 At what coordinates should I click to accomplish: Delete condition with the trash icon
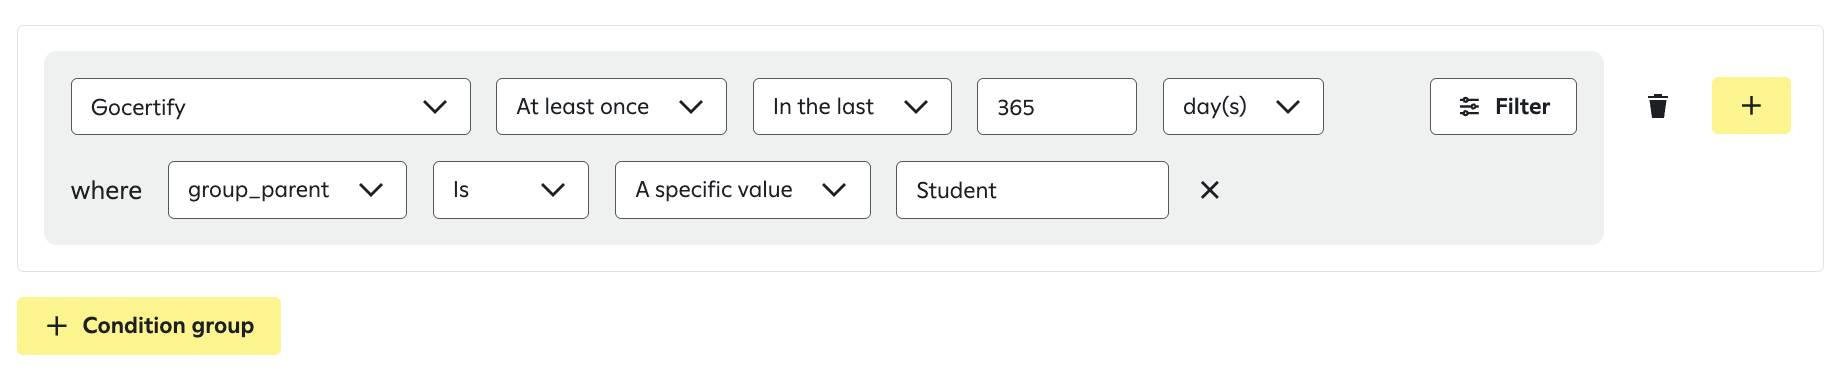[1657, 106]
